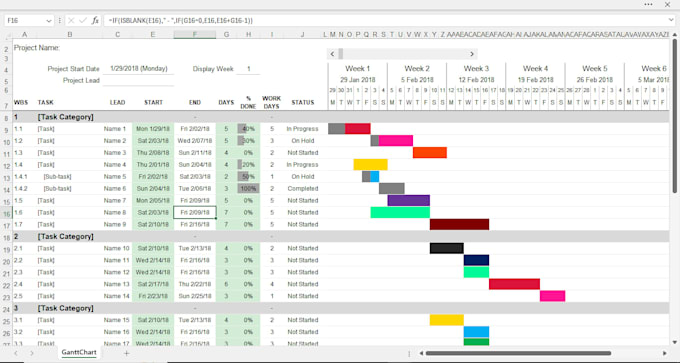This screenshot has height=363, width=680.
Task: Click the Project Start Date cell 1/29/2018 (Monday)
Action: (138, 69)
